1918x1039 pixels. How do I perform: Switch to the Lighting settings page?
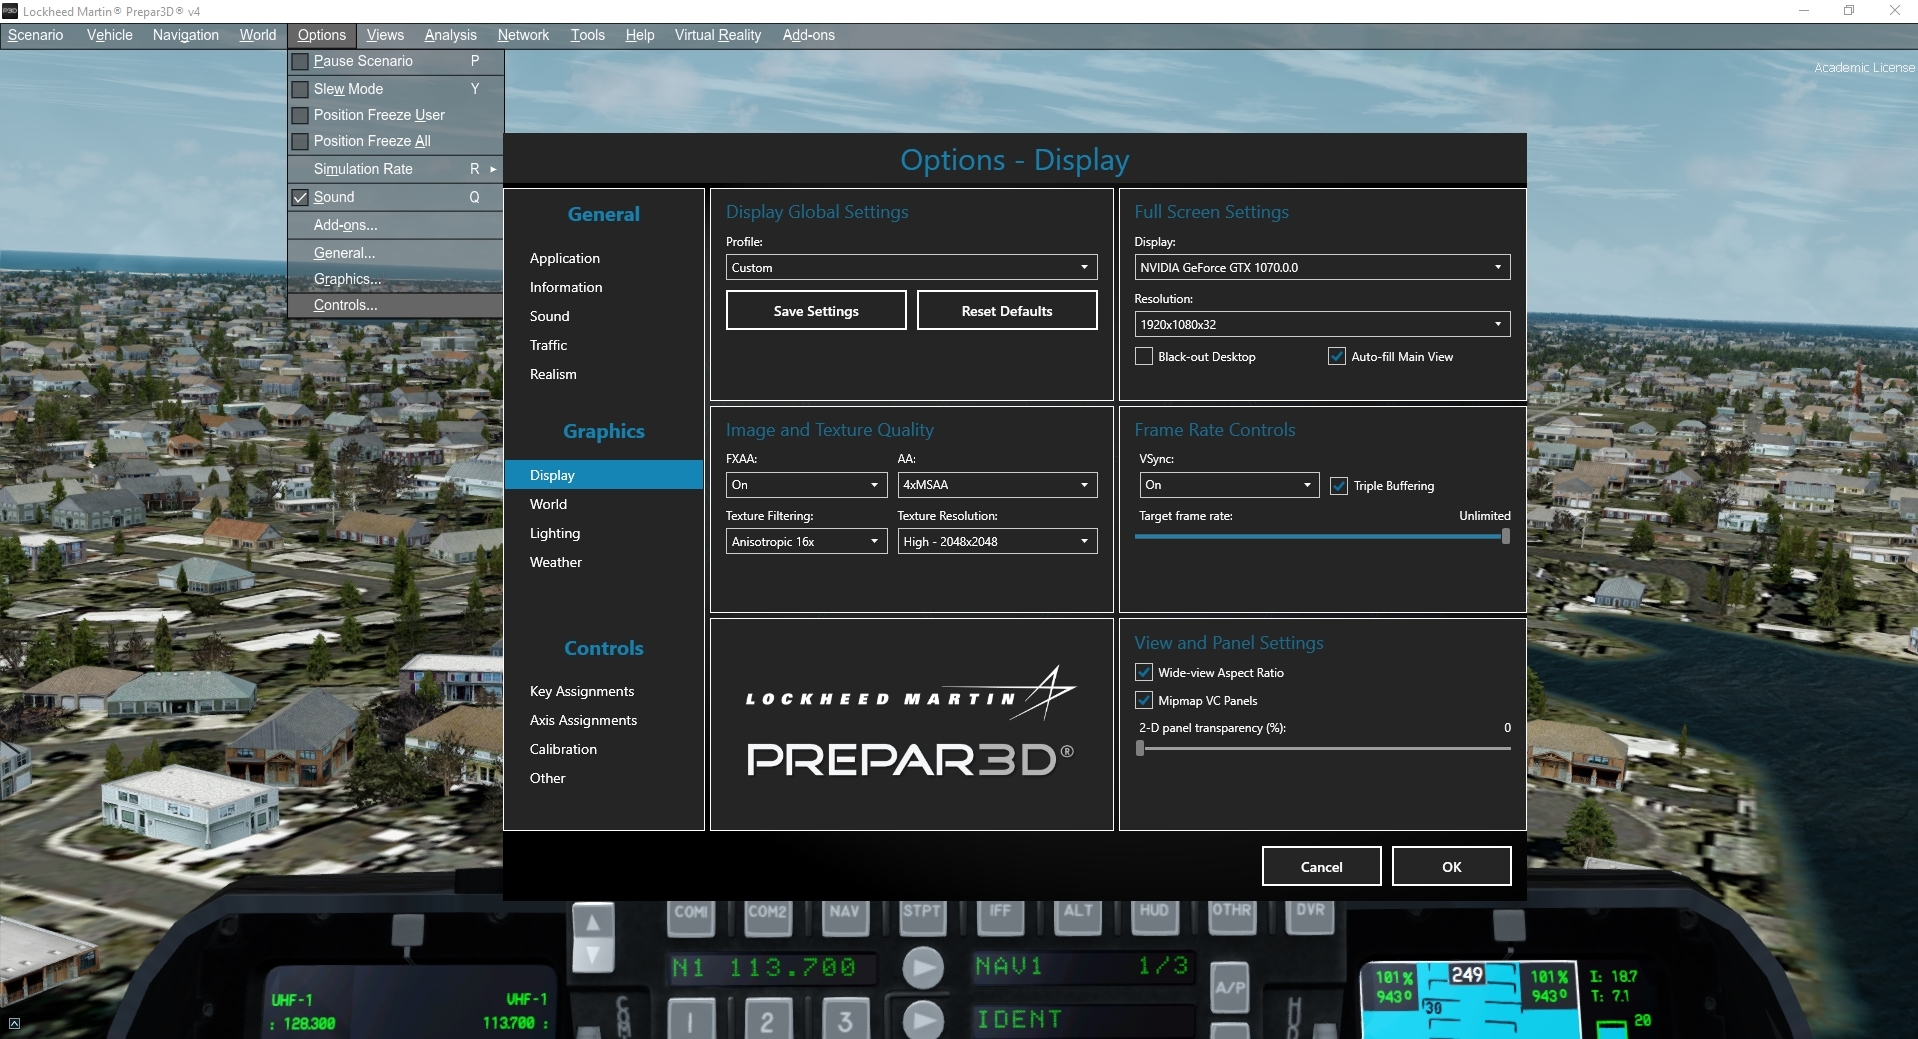(555, 533)
